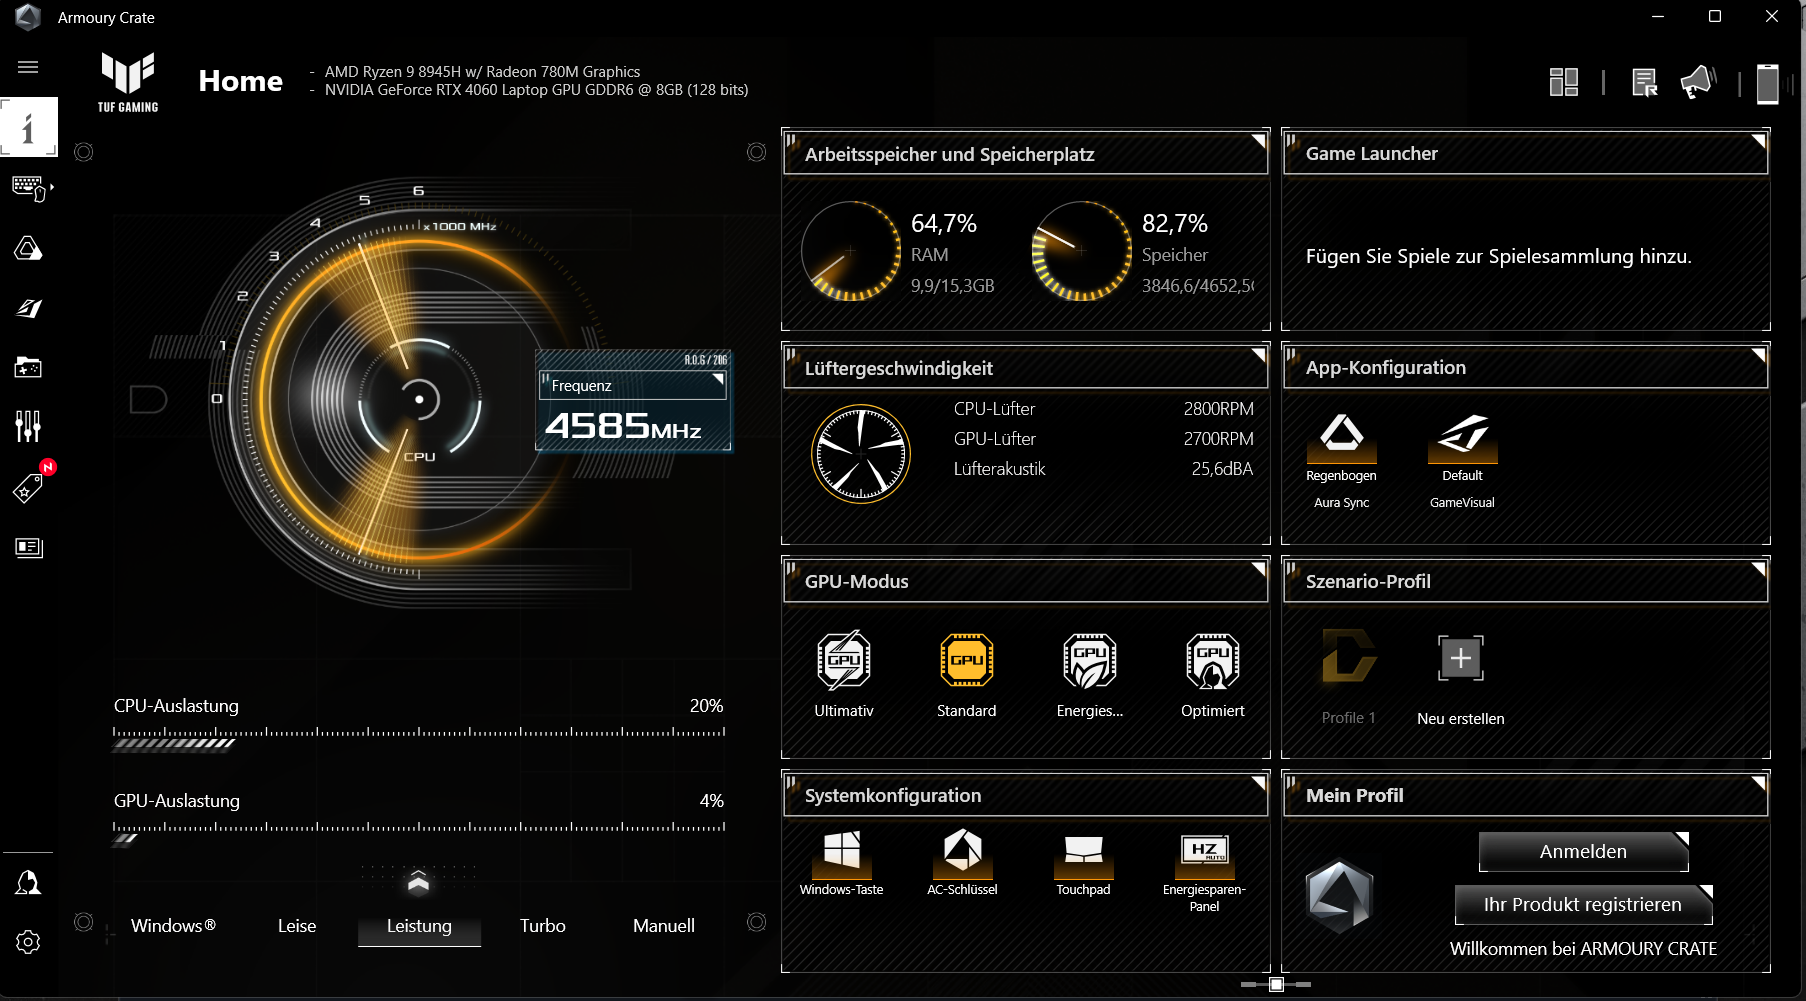
Task: Expand the Szenario-Profil panel corner arrow
Action: click(x=1758, y=568)
